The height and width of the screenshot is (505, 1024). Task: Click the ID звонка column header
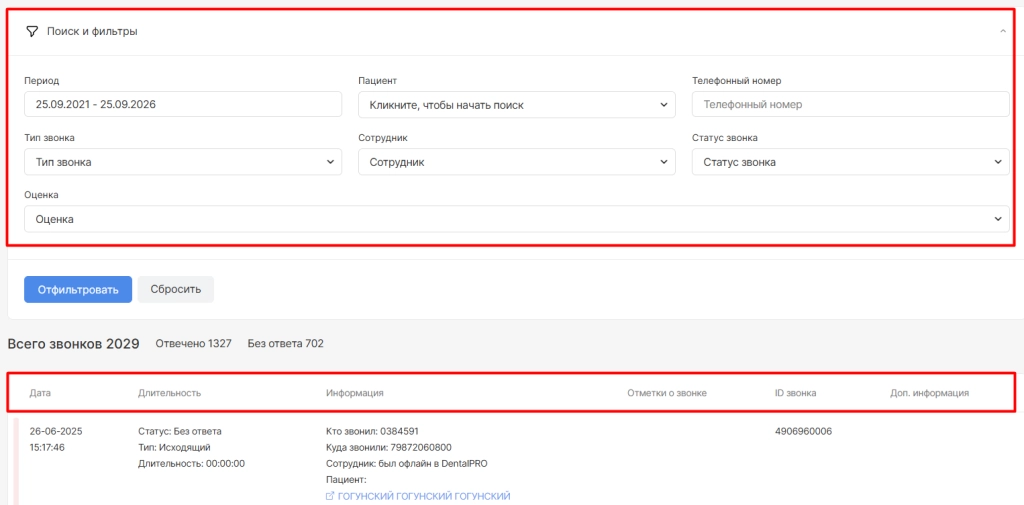point(795,393)
